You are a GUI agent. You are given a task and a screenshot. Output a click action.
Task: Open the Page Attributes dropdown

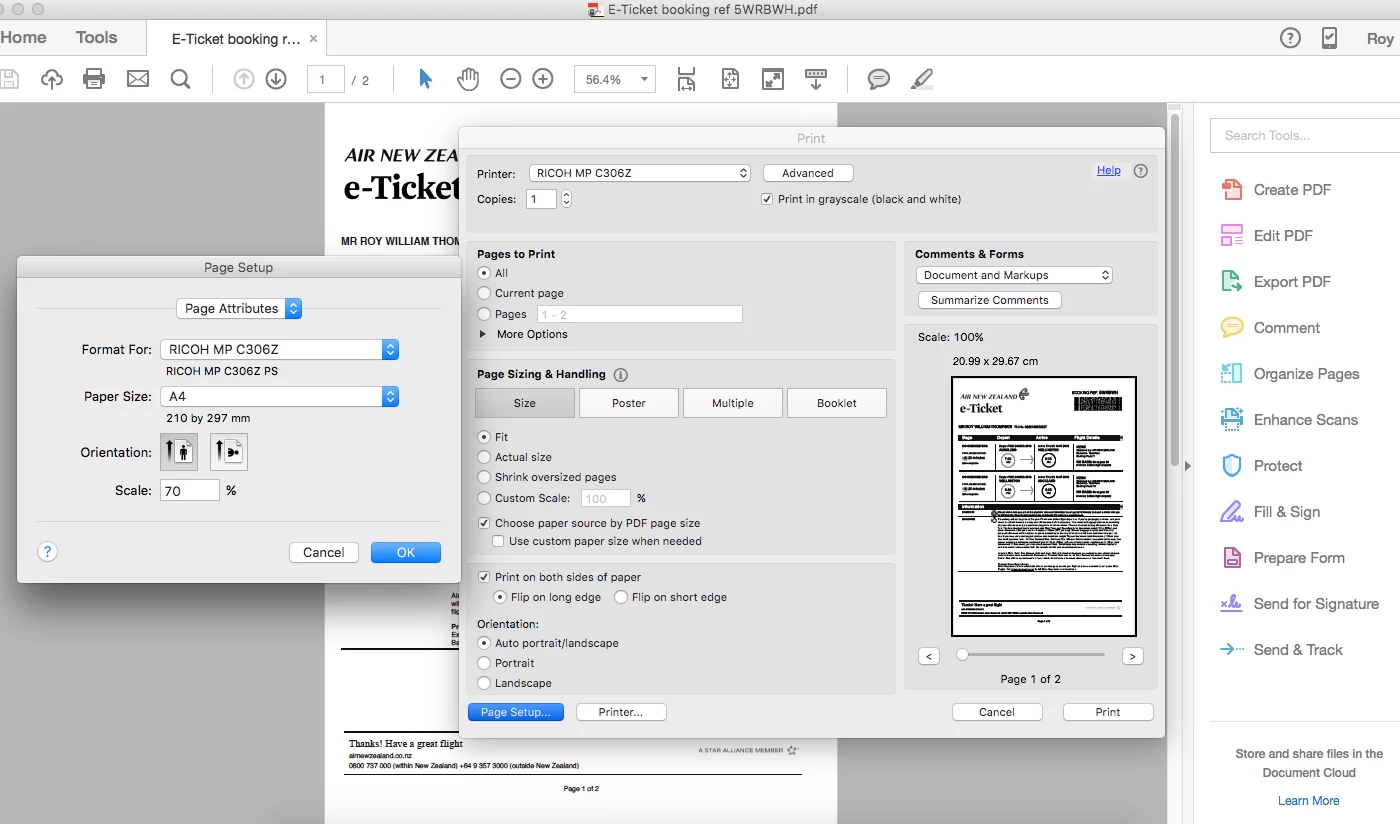238,309
